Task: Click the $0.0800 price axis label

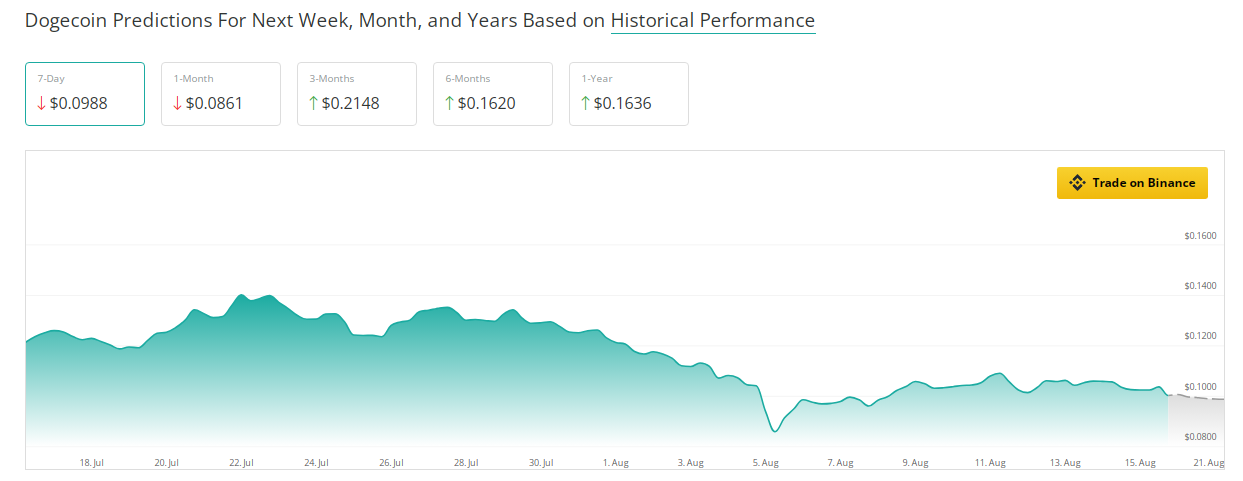Action: point(1200,437)
